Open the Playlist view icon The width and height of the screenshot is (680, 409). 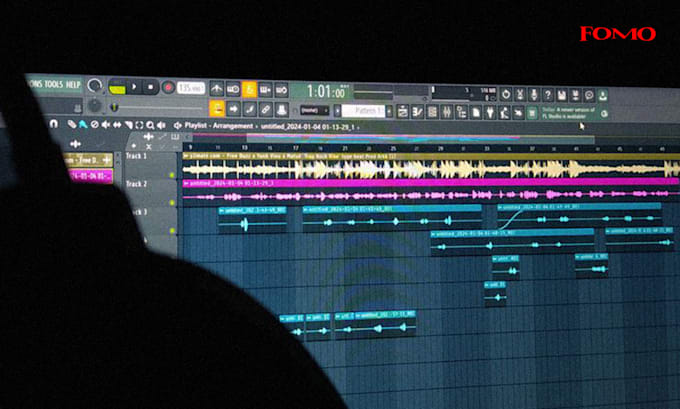point(403,112)
